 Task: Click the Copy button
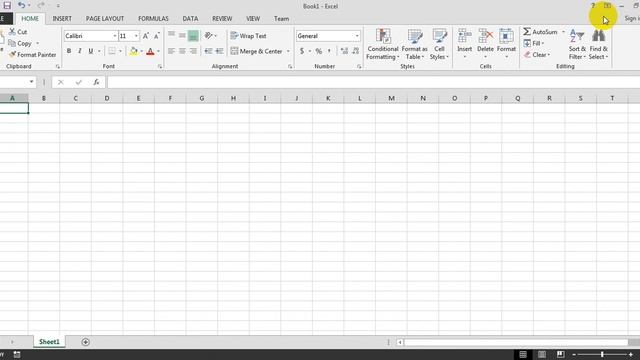pyautogui.click(x=20, y=43)
